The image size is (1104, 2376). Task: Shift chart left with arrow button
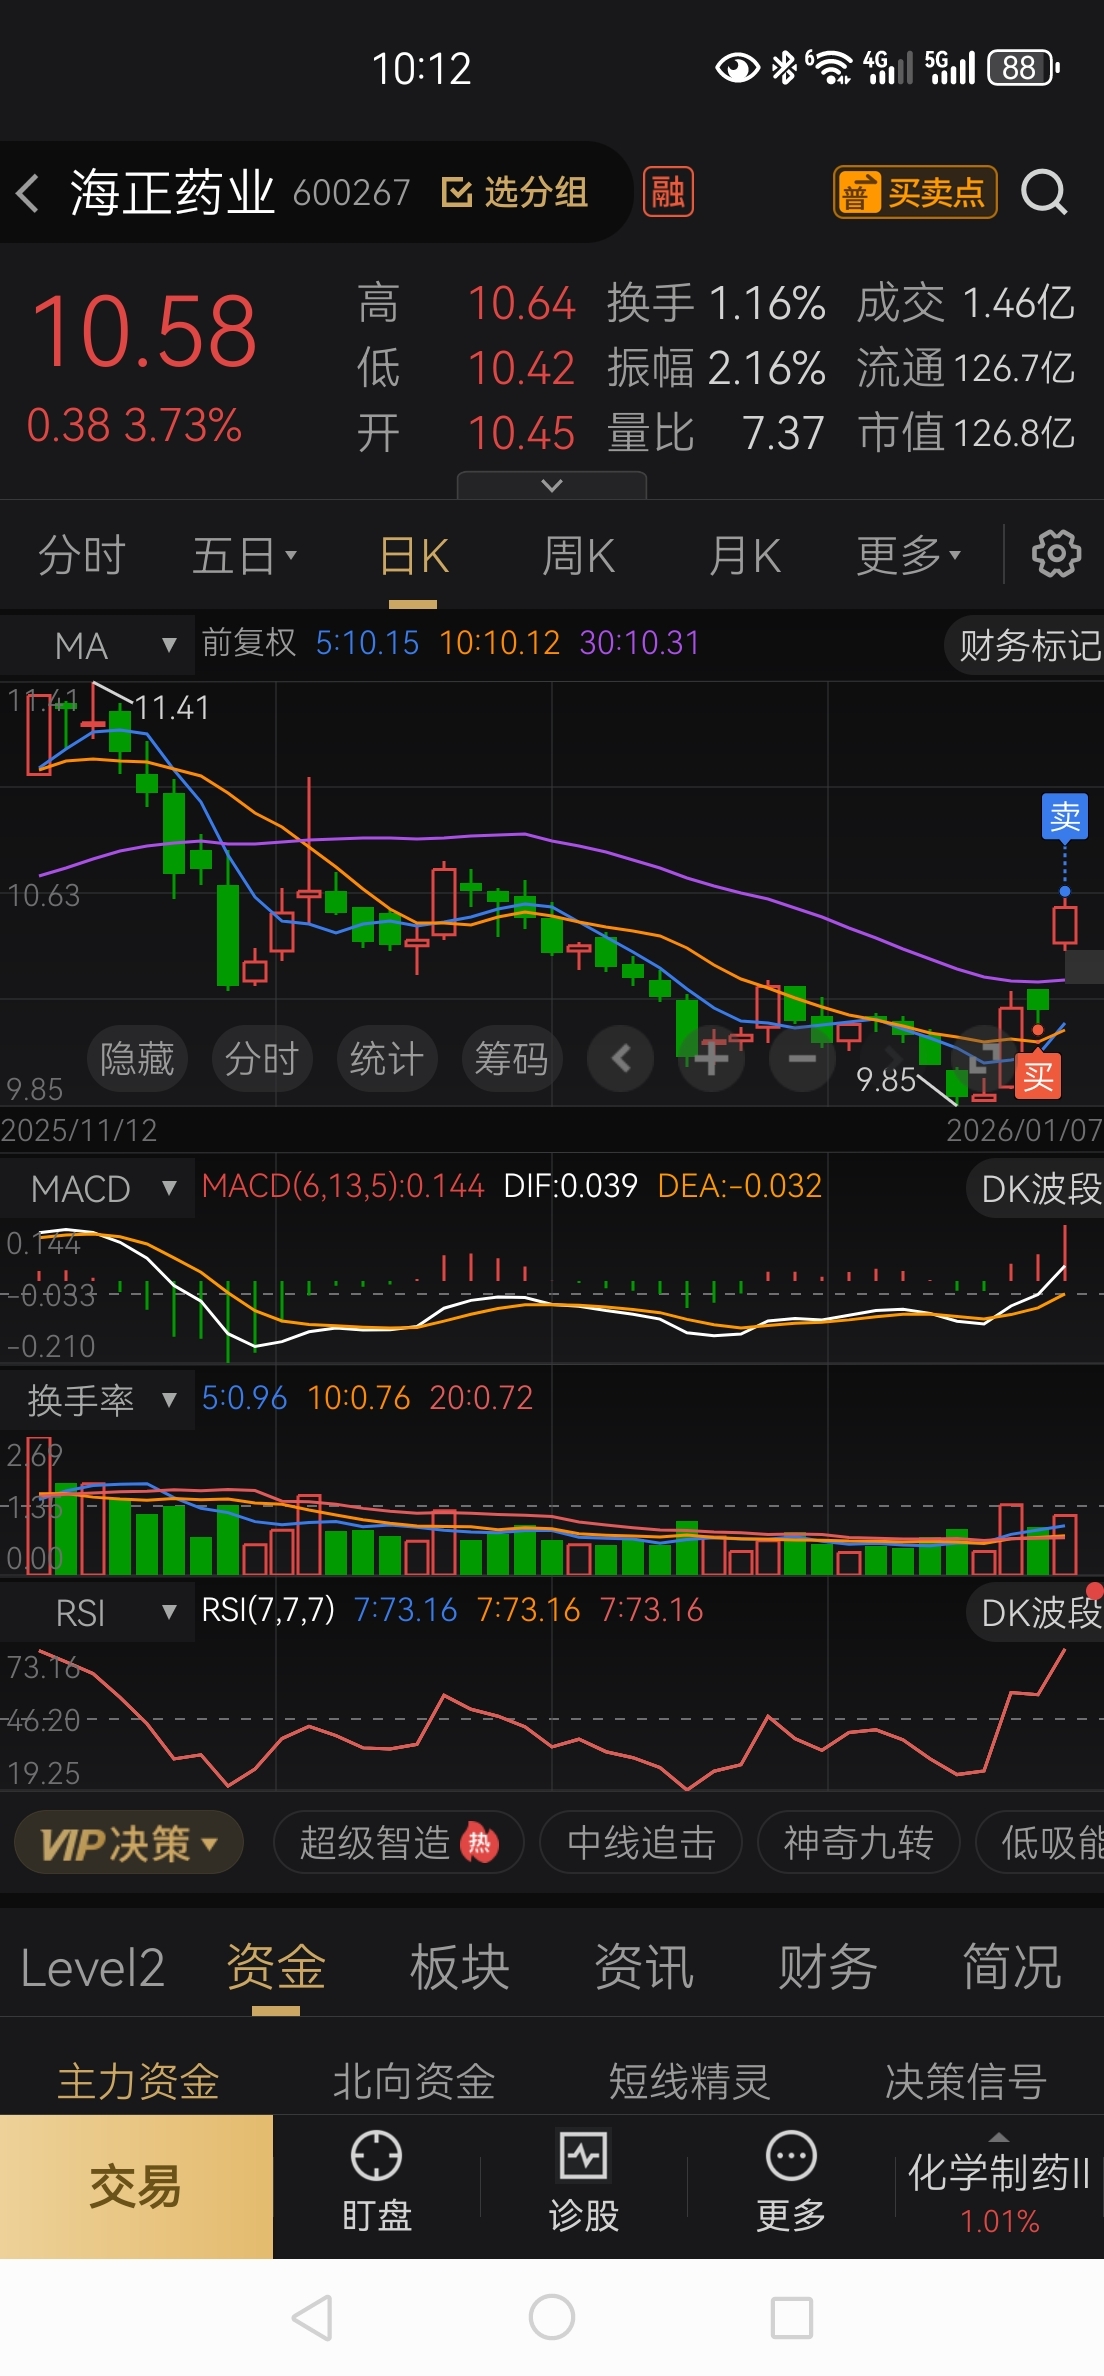pos(620,1058)
